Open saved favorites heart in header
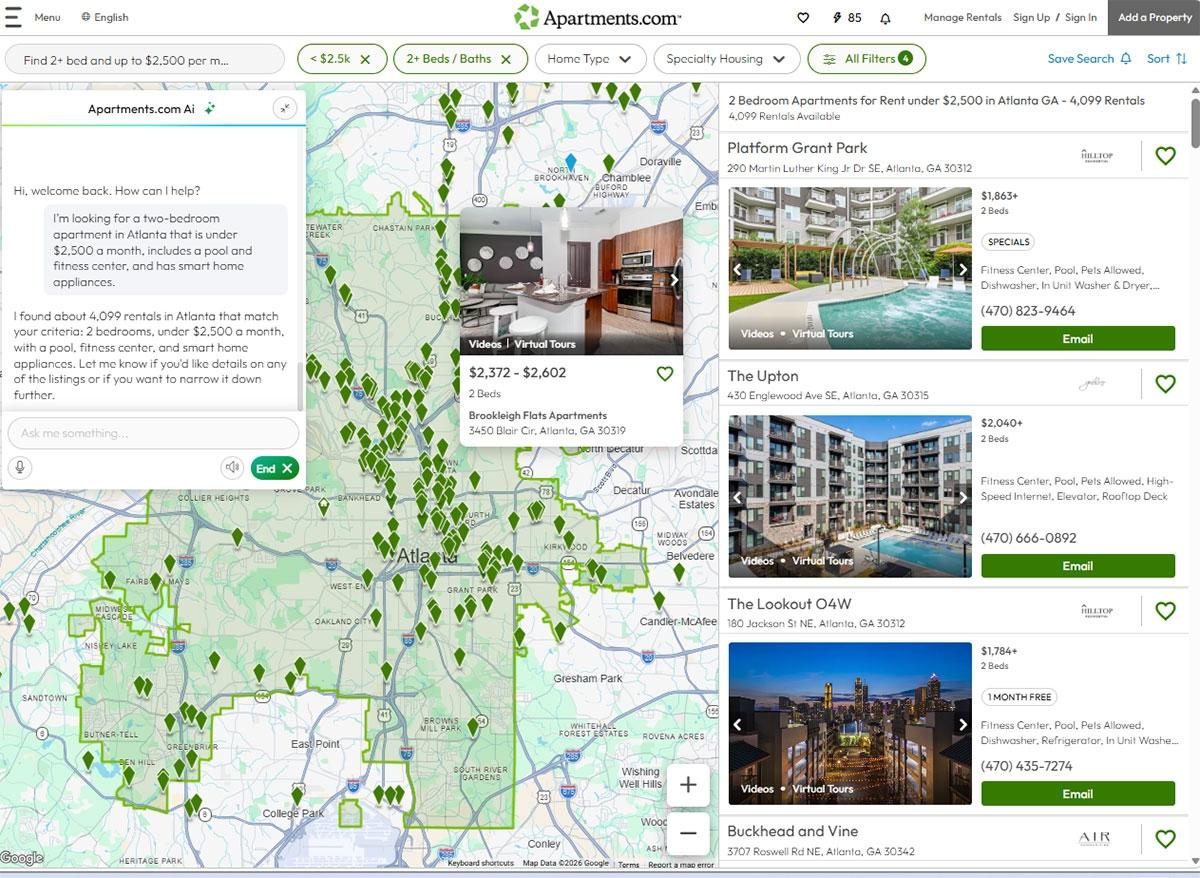This screenshot has height=878, width=1200. click(803, 17)
